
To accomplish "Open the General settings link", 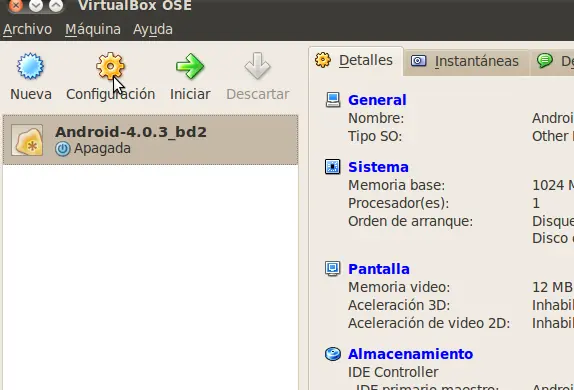I will tap(377, 100).
